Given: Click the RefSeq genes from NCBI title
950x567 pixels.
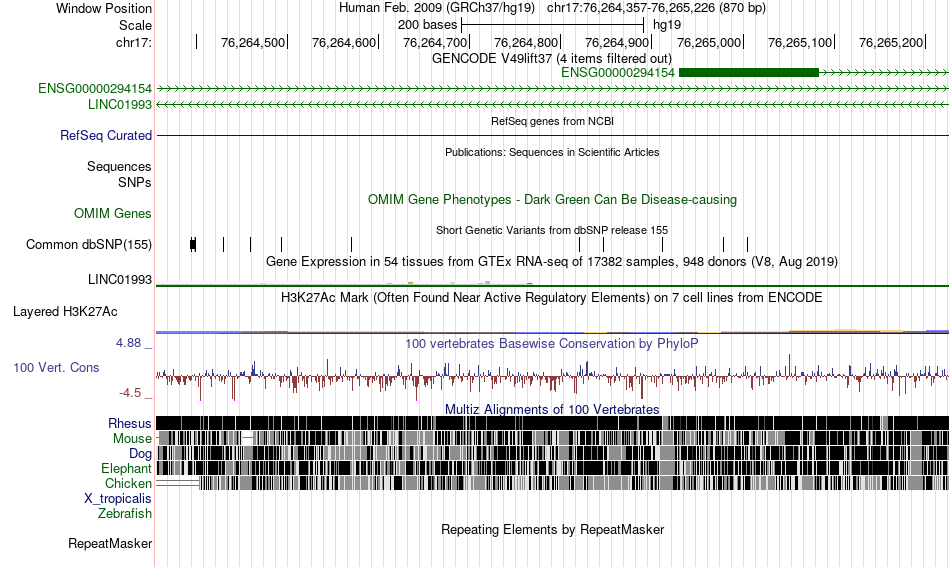Looking at the screenshot, I should point(552,121).
